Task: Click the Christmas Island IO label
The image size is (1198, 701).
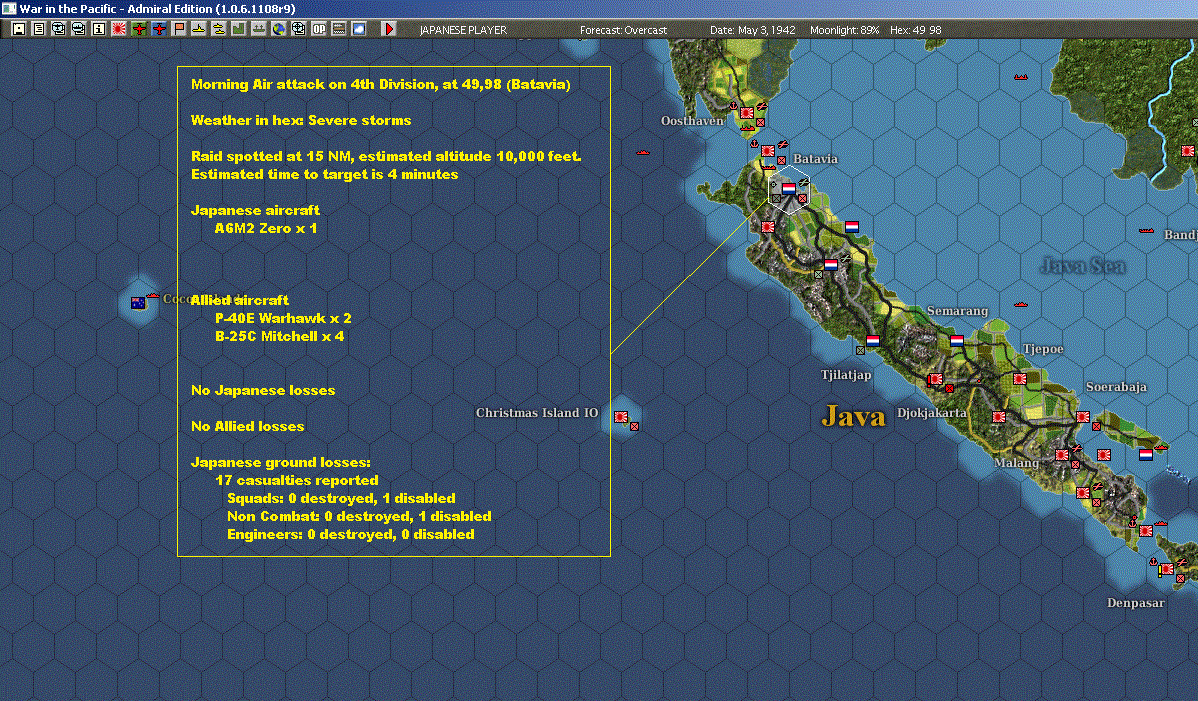Action: pos(536,412)
